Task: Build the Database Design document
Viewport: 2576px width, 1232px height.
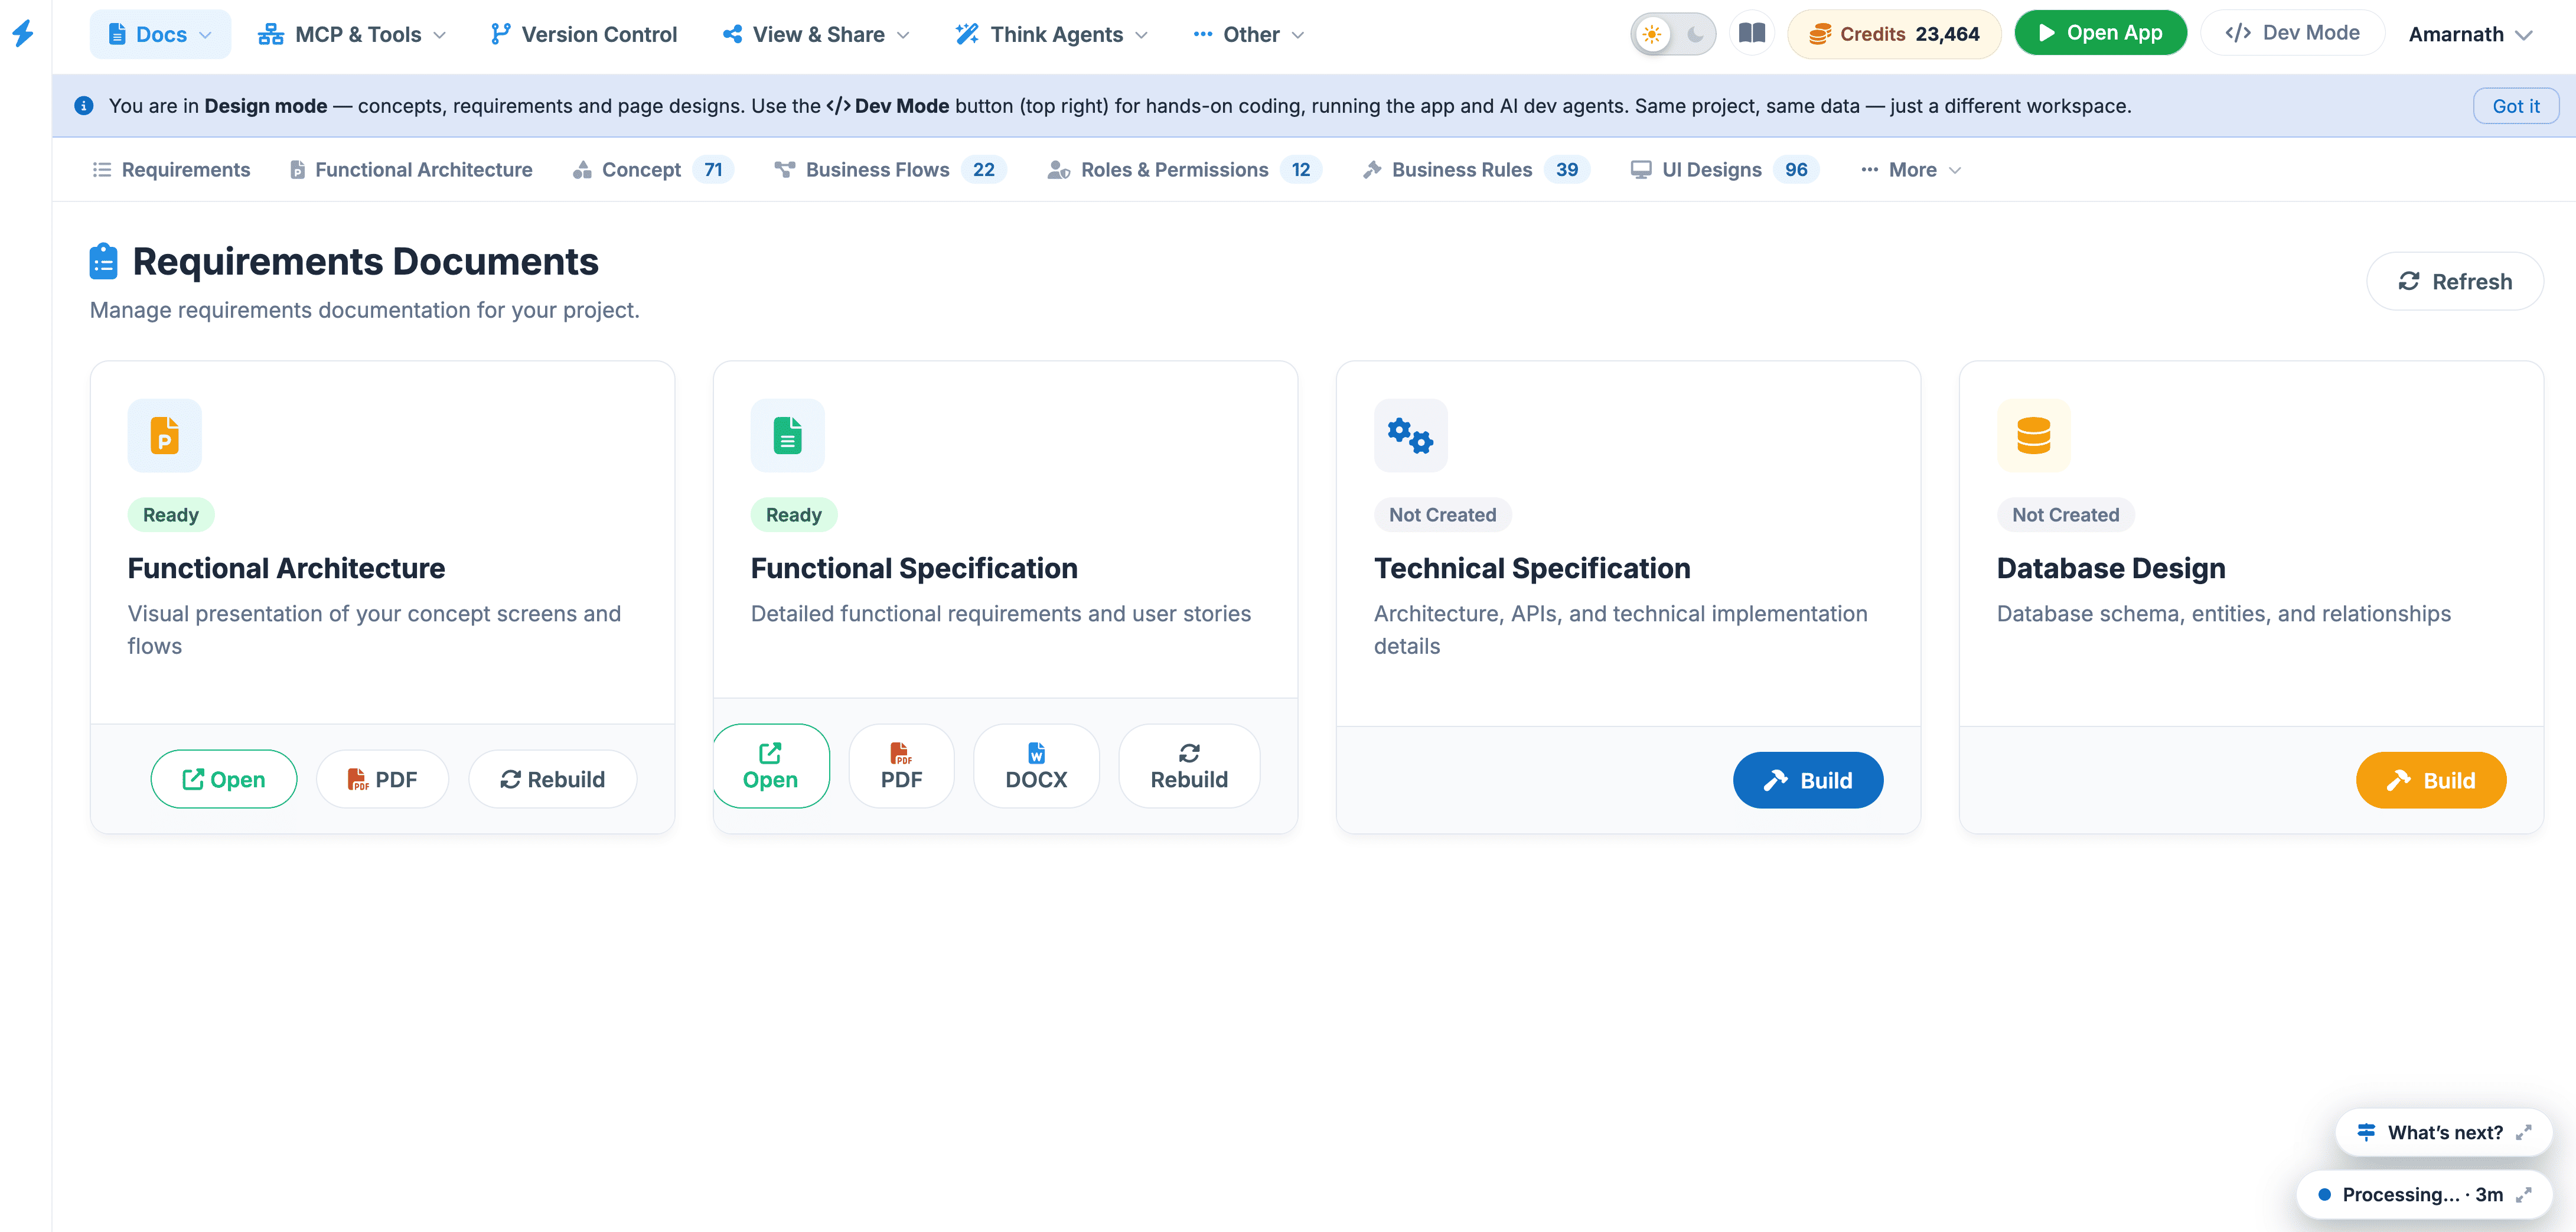Action: coord(2431,780)
